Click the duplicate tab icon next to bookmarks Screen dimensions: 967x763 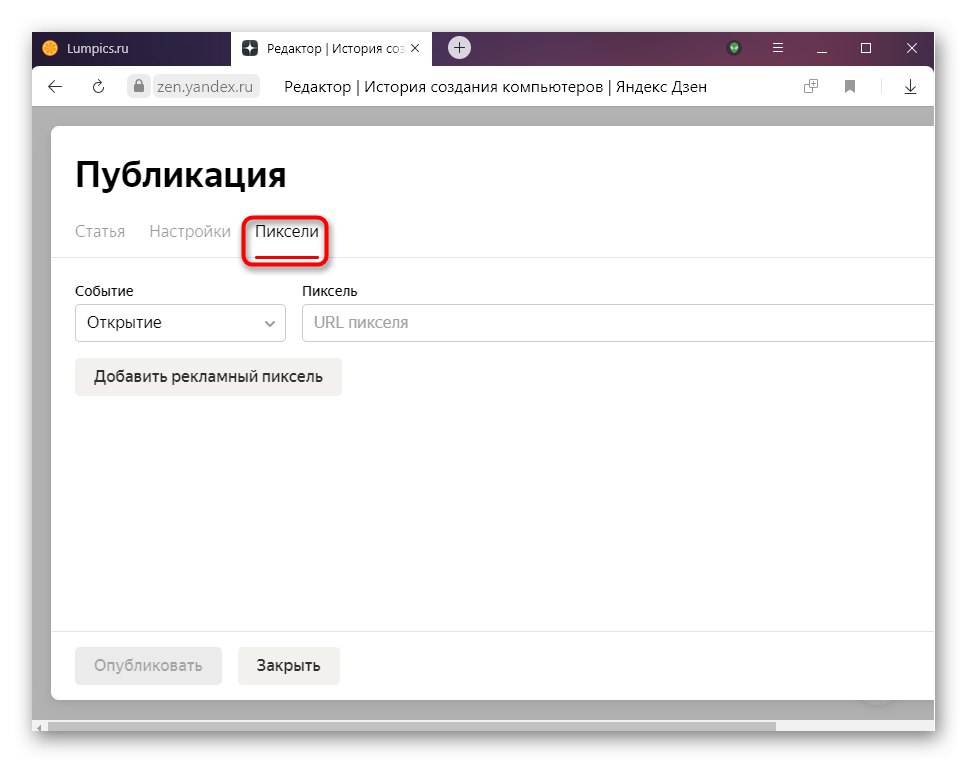point(810,87)
